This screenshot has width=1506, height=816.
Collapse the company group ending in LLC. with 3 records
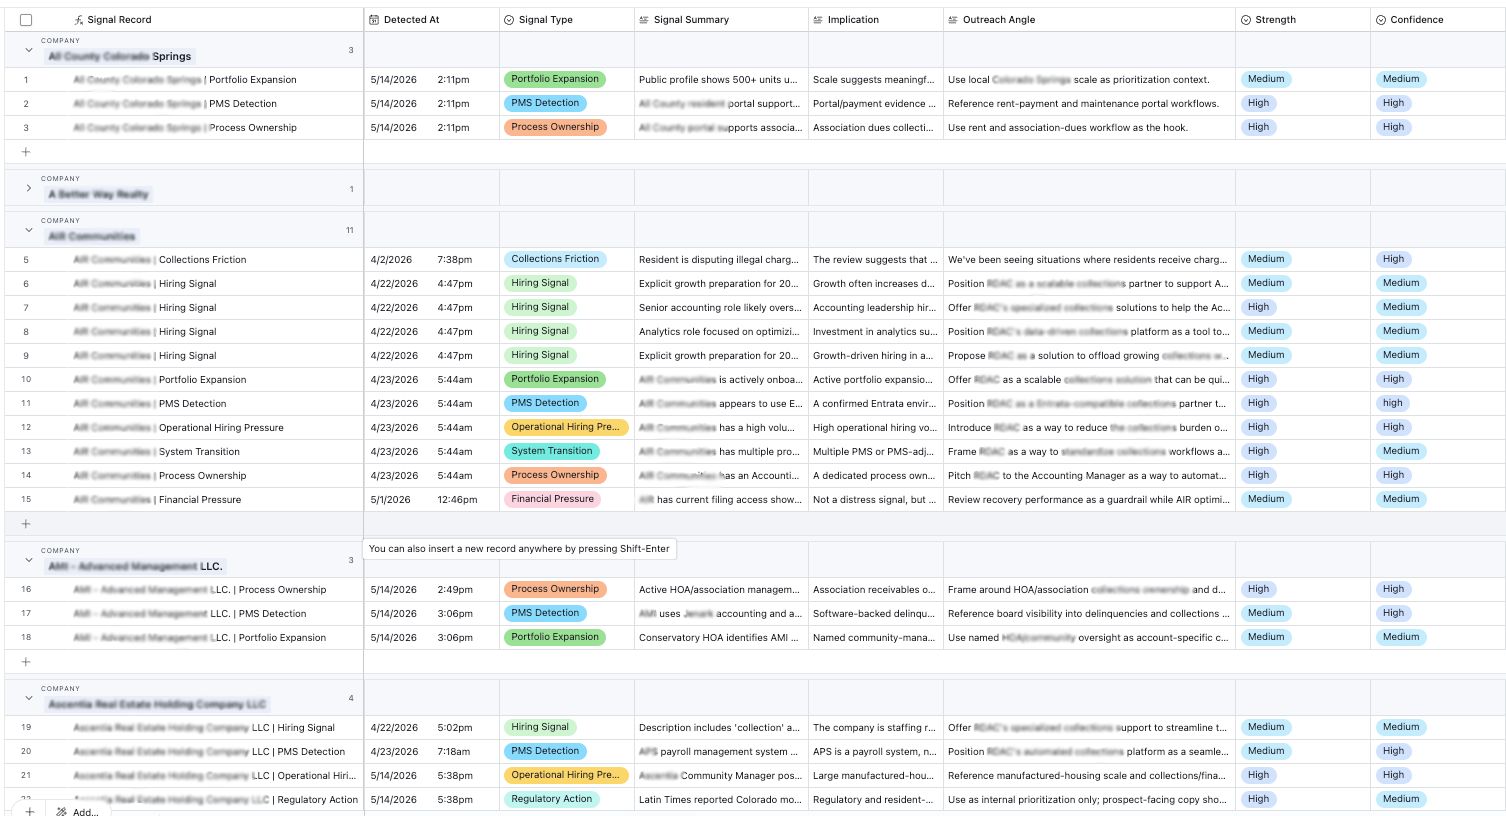[28, 560]
